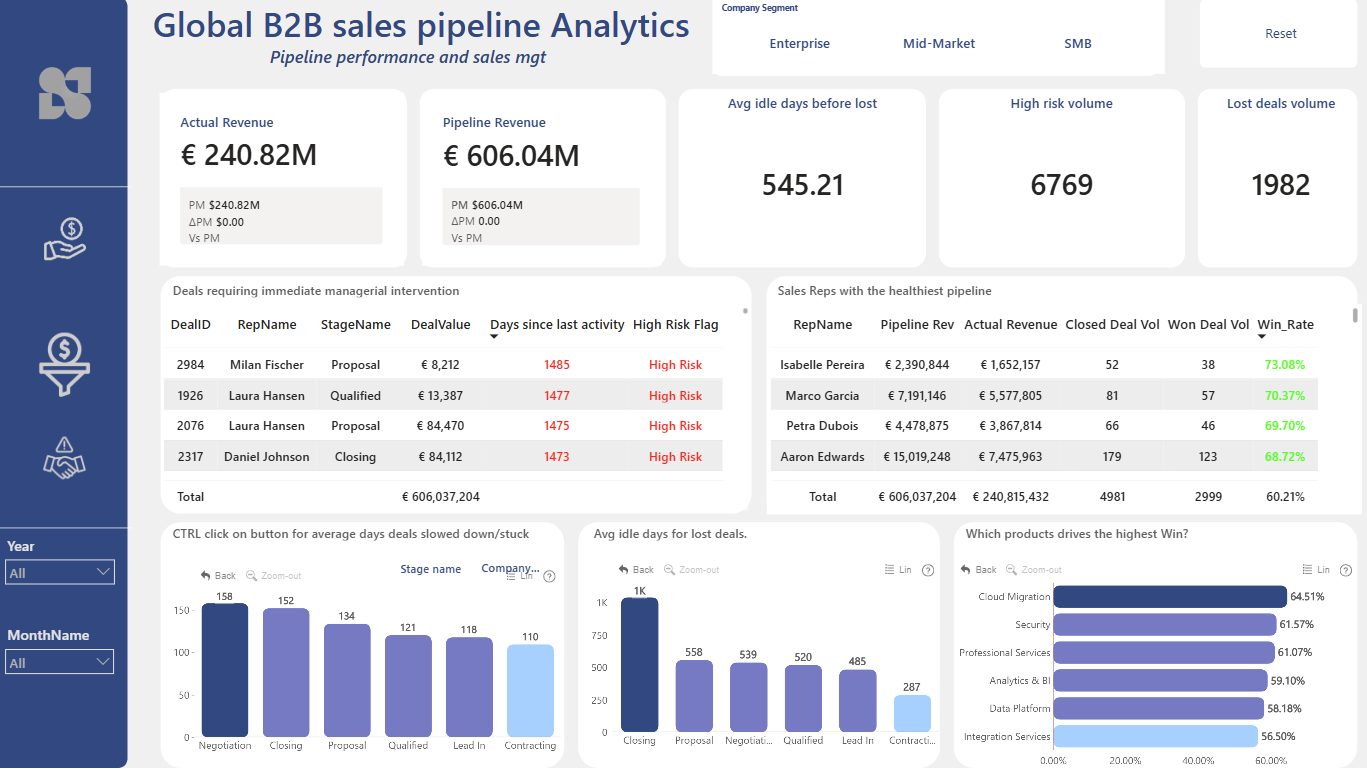Viewport: 1367px width, 769px height.
Task: Click Back arrow in the stuck deals chart
Action: point(218,575)
